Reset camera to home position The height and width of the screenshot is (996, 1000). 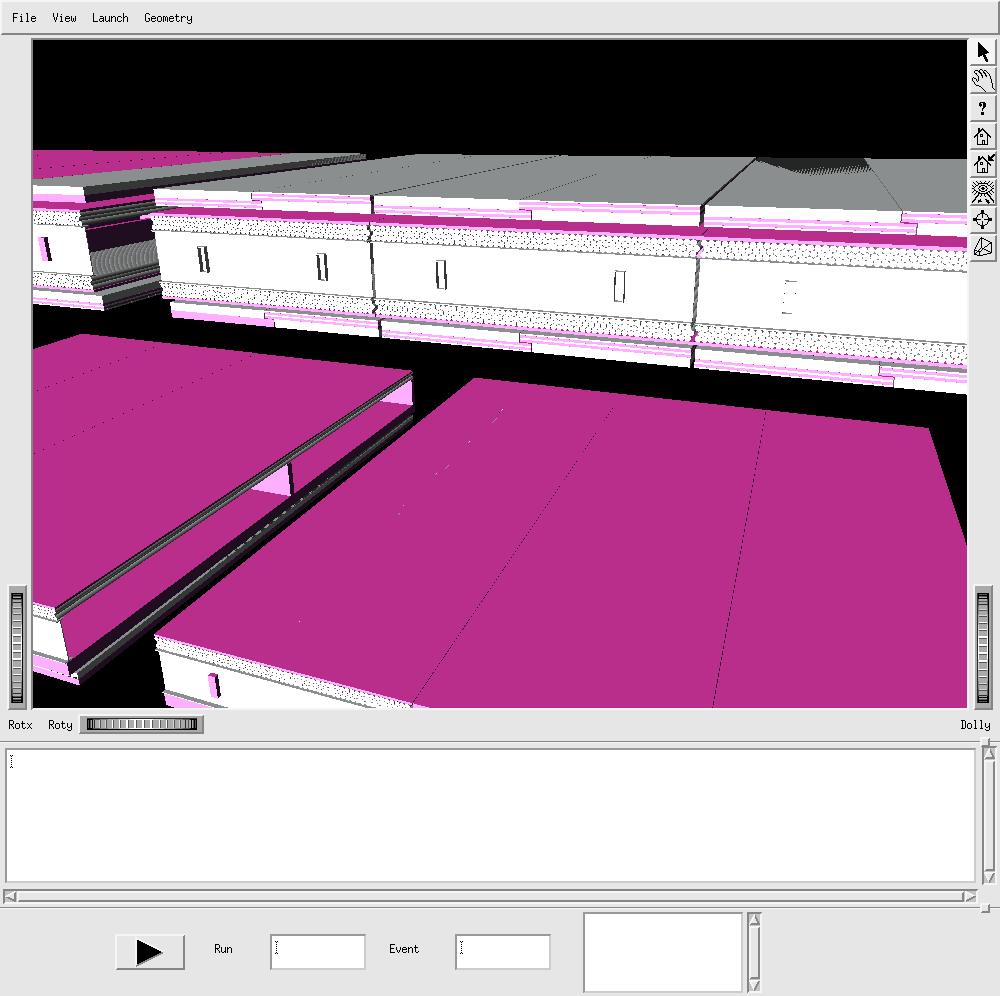point(983,137)
